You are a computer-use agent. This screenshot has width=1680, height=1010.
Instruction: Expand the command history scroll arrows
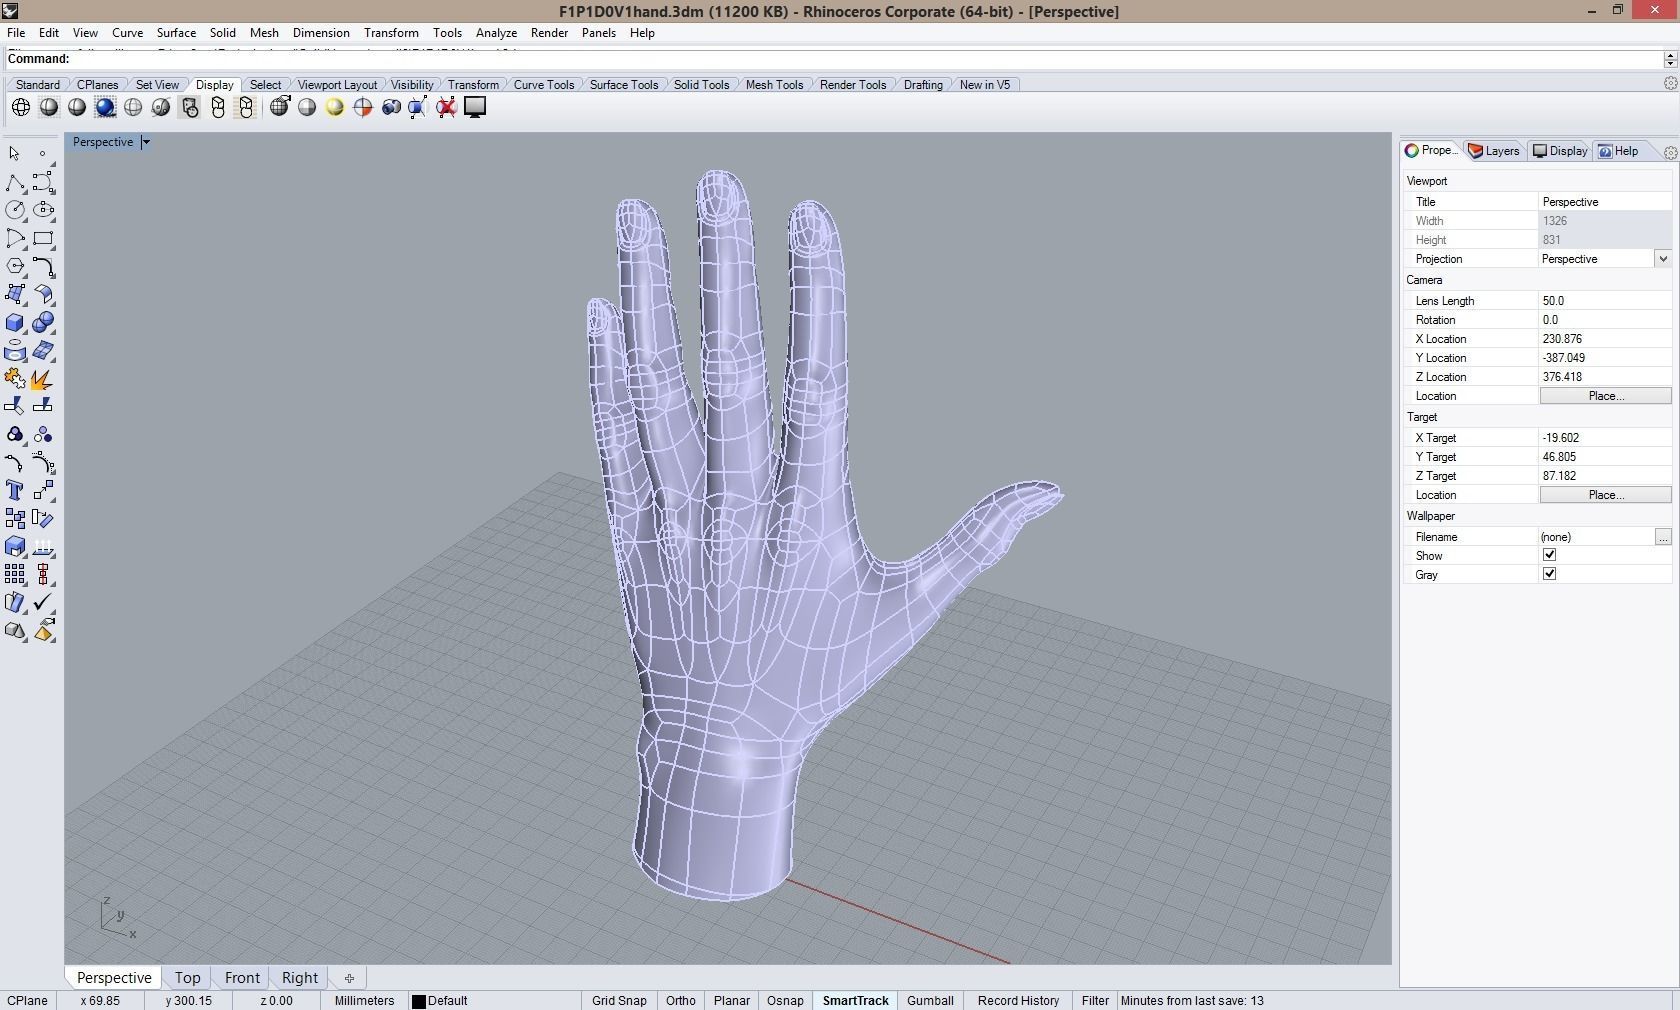point(1670,59)
